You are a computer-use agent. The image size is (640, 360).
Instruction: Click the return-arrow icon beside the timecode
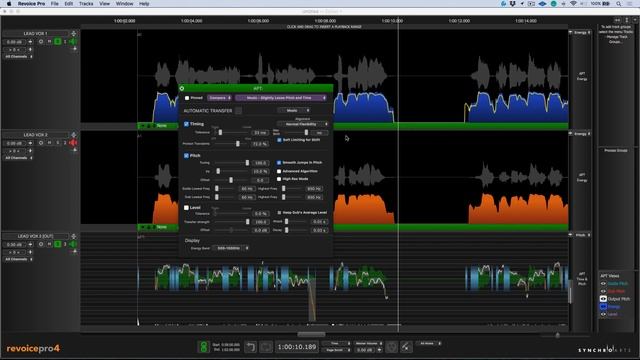click(x=251, y=347)
